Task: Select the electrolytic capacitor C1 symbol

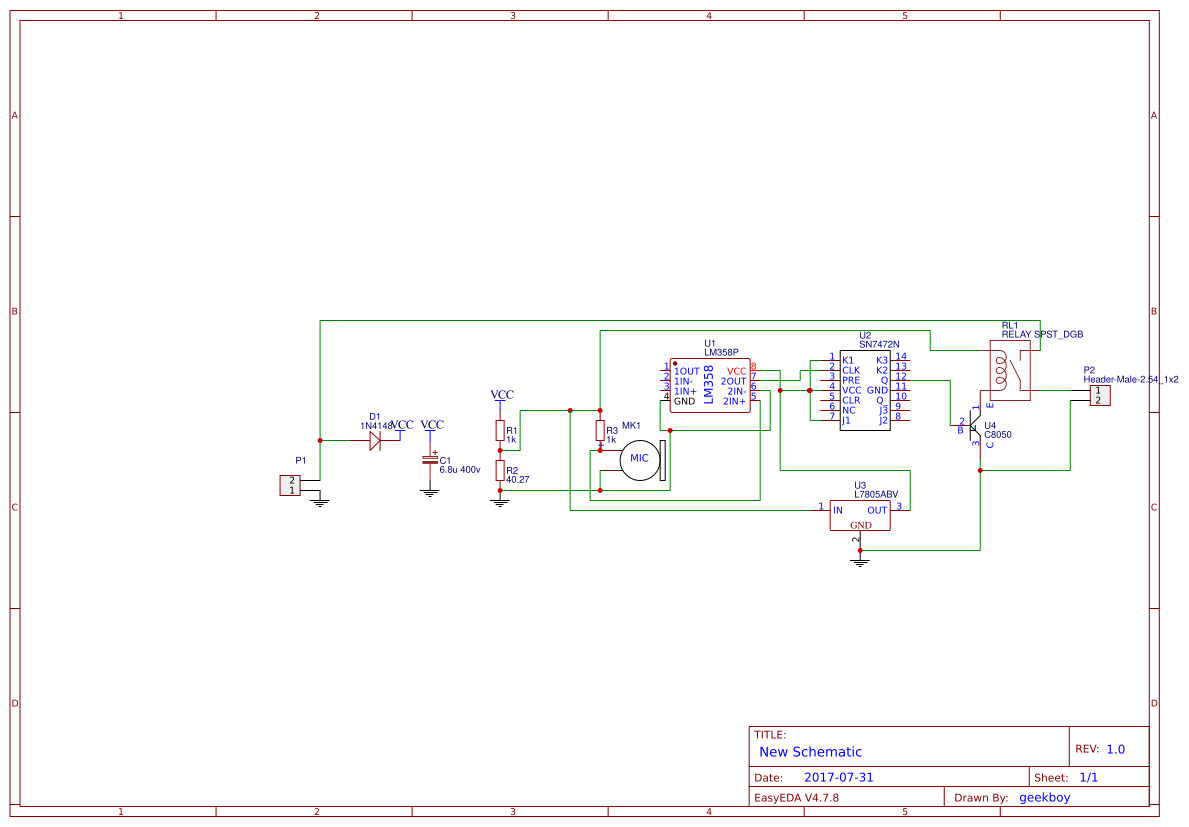Action: [x=431, y=460]
